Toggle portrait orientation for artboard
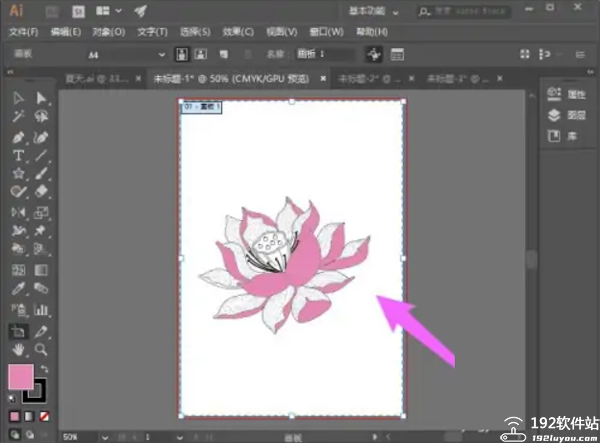Image resolution: width=600 pixels, height=443 pixels. pyautogui.click(x=182, y=54)
